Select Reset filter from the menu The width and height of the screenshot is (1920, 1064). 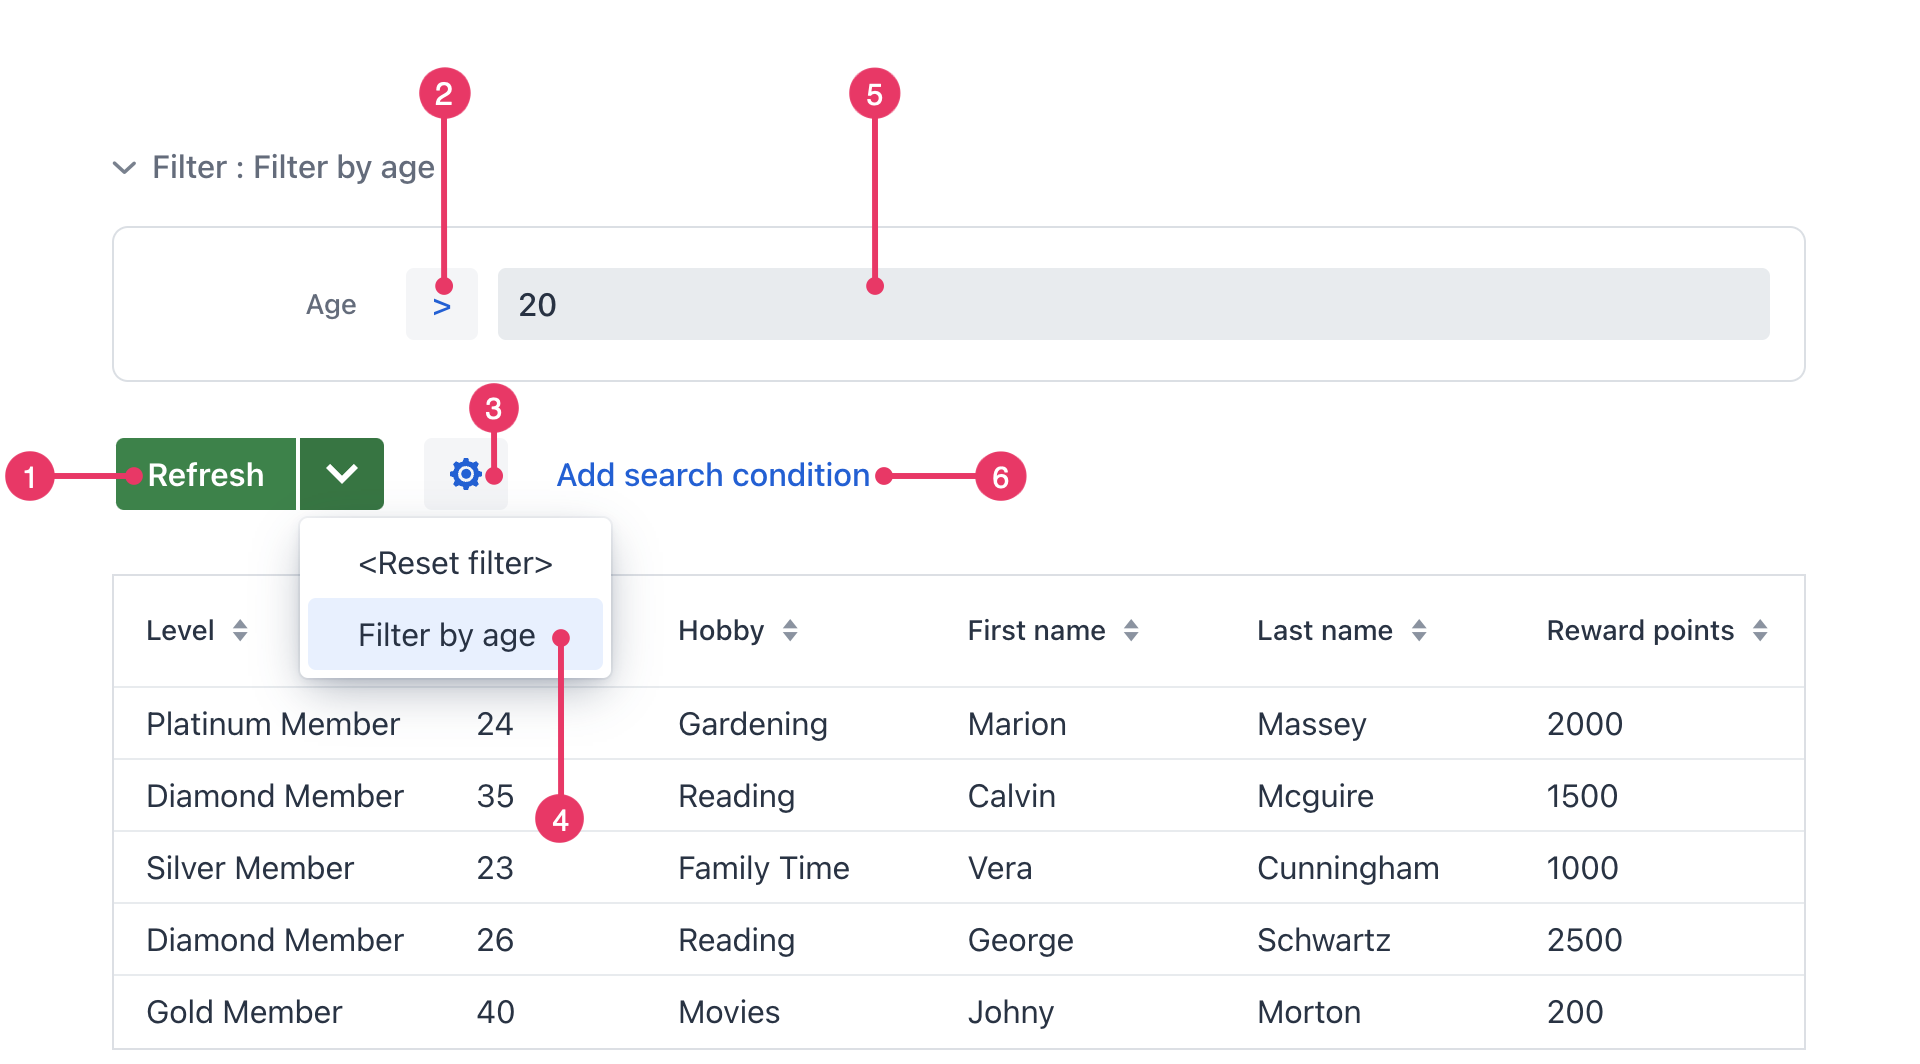(x=455, y=563)
